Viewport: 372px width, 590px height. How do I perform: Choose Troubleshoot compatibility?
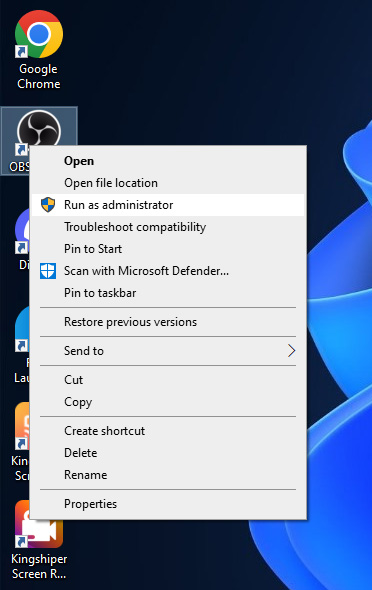(x=168, y=227)
